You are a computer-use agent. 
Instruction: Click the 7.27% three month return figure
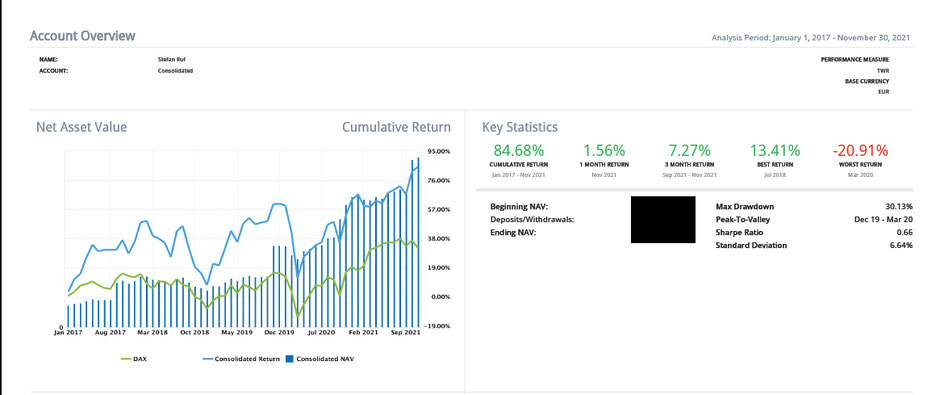[690, 150]
